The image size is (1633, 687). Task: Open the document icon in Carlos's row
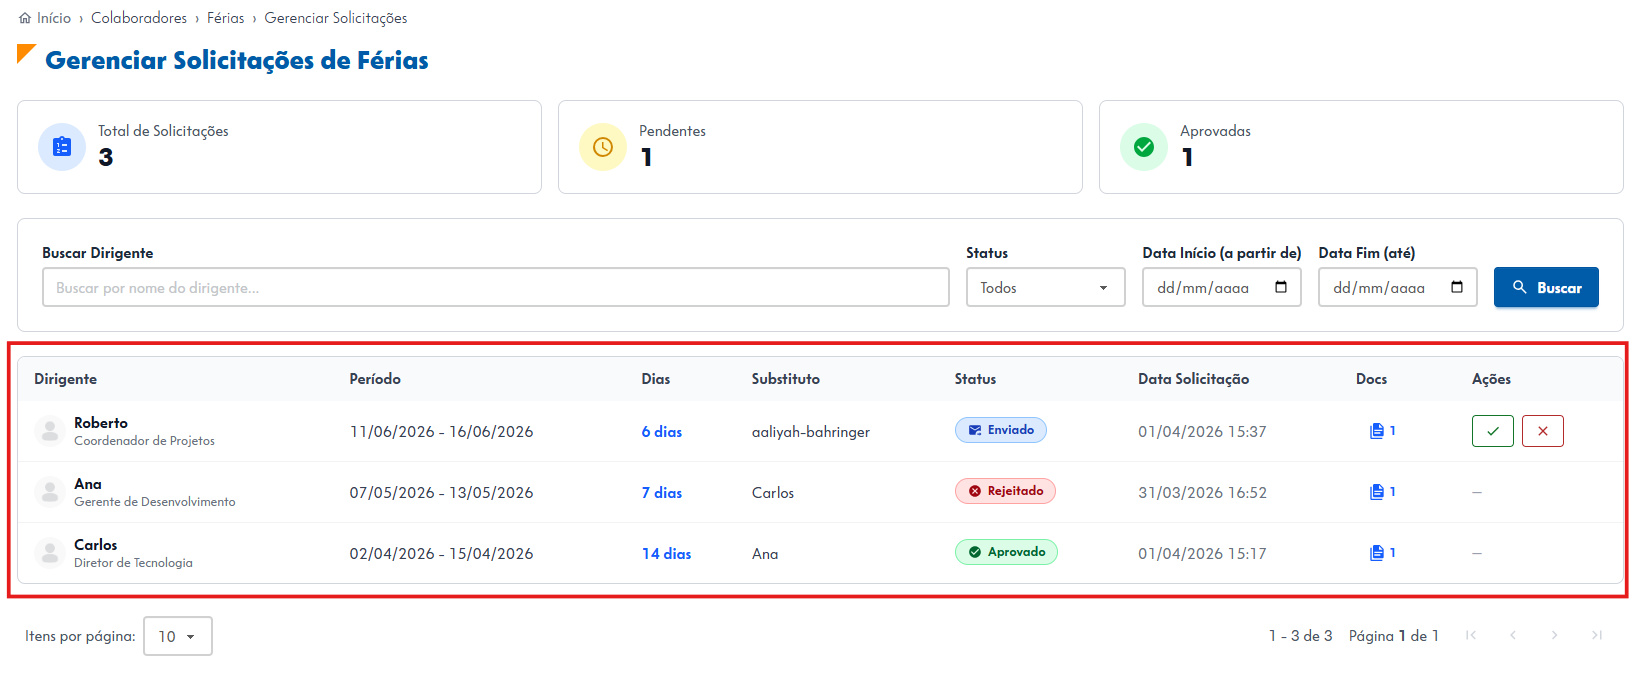(1377, 553)
